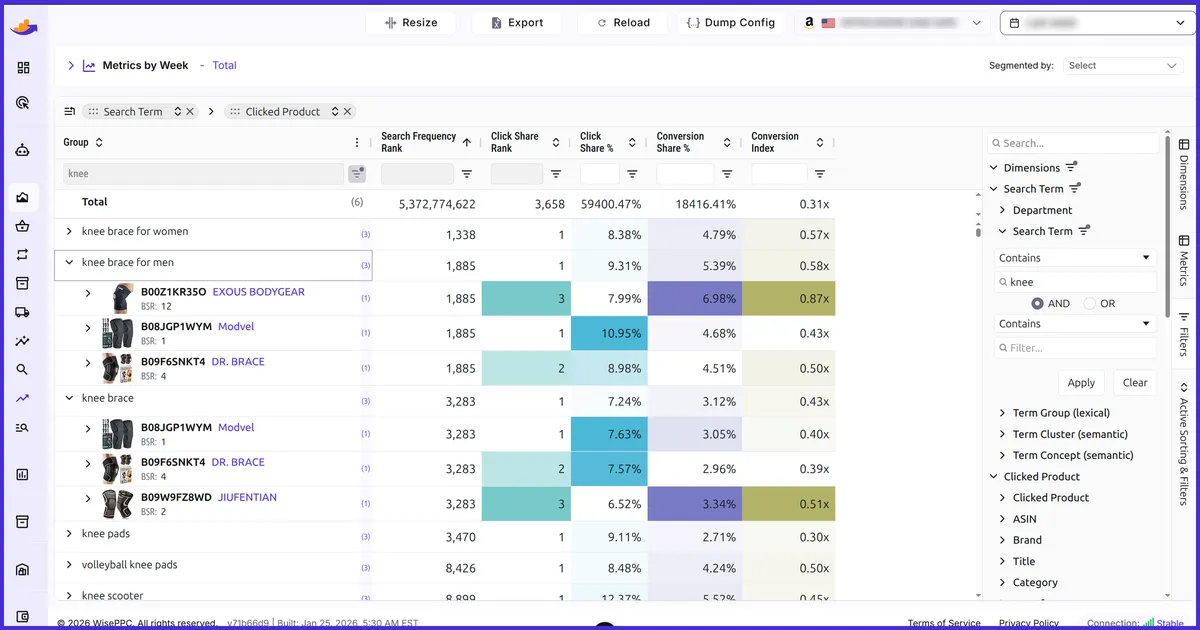This screenshot has width=1200, height=630.
Task: Remove the Search Term grouping chip
Action: (190, 112)
